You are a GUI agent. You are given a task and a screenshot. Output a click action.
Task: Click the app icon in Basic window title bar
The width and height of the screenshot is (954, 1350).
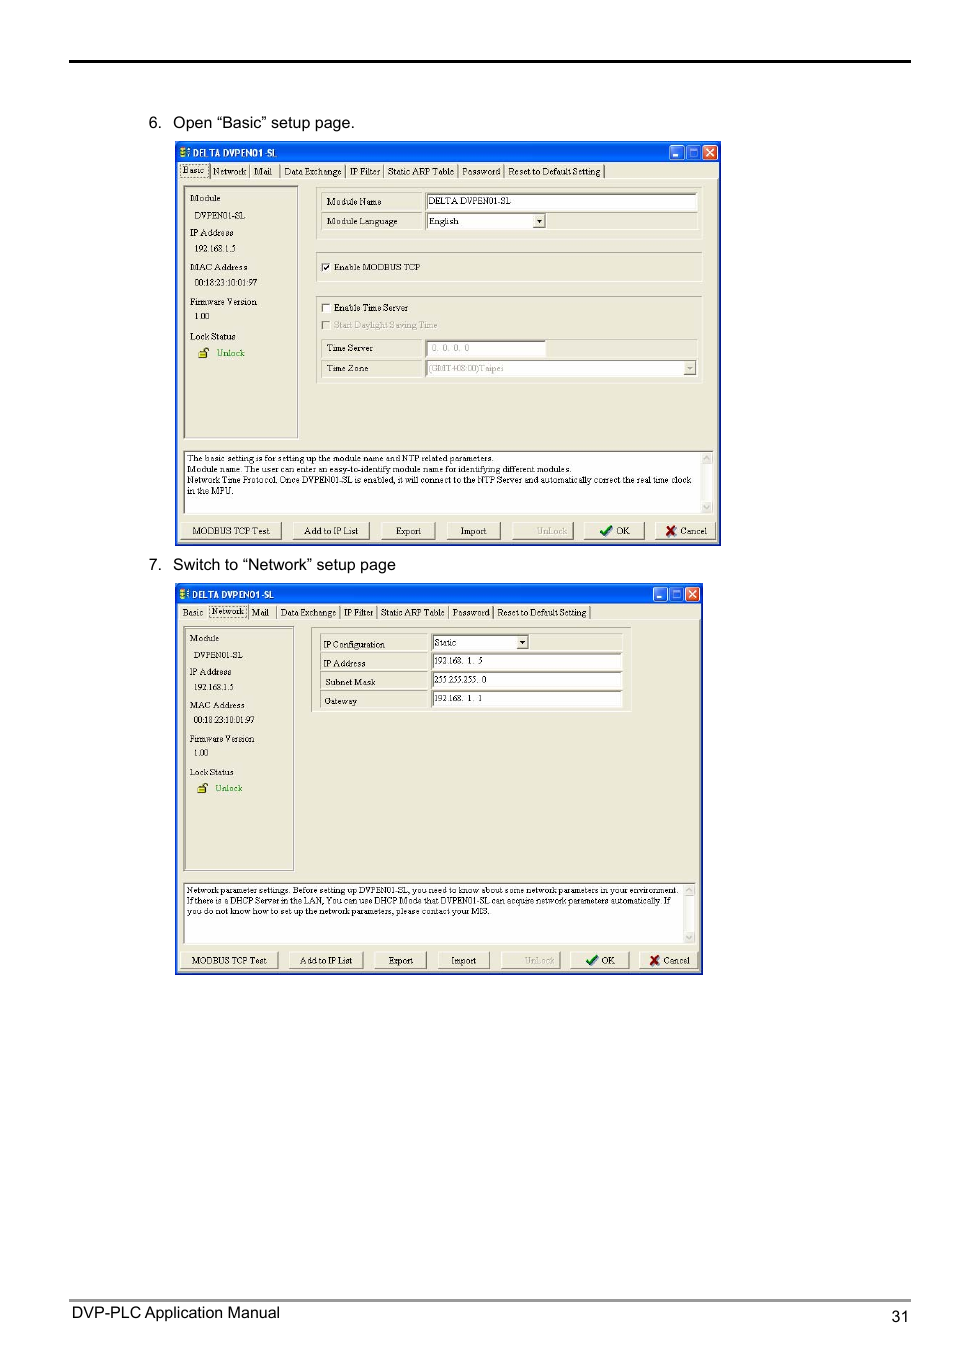coord(185,153)
